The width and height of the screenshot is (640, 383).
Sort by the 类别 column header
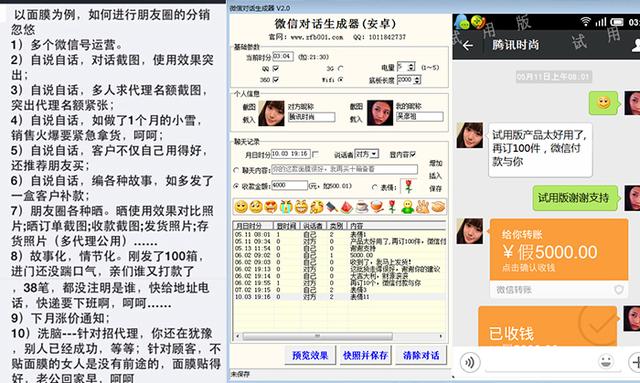coord(336,225)
